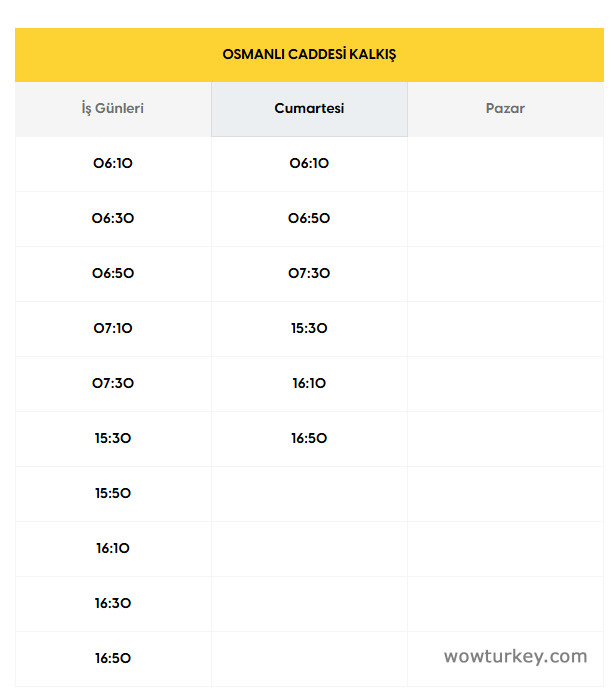Click the 06:10 weekday departure time
Viewport: 611px width, 699px height.
coord(113,163)
